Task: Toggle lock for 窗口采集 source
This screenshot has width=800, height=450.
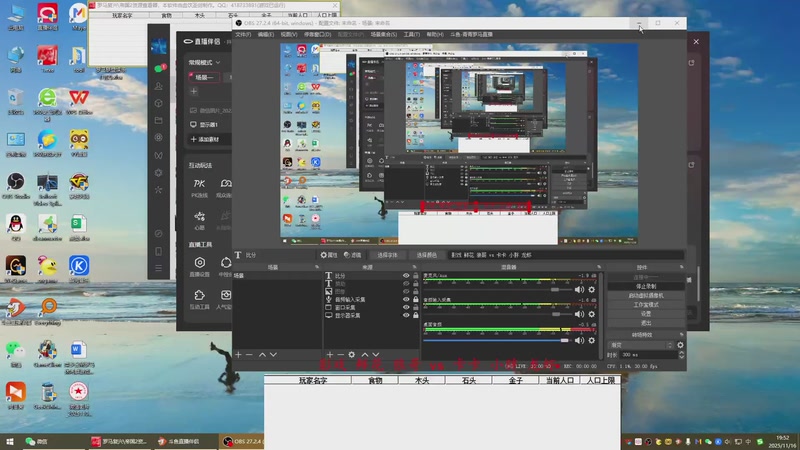Action: (x=415, y=307)
